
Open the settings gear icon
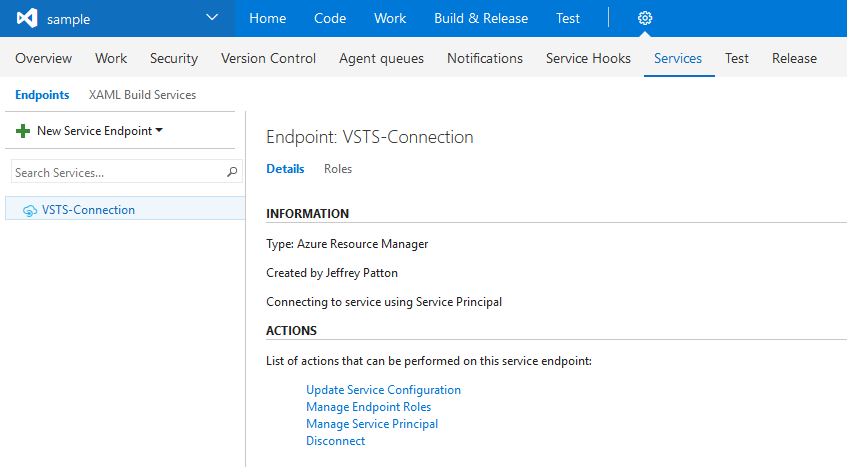coord(645,18)
